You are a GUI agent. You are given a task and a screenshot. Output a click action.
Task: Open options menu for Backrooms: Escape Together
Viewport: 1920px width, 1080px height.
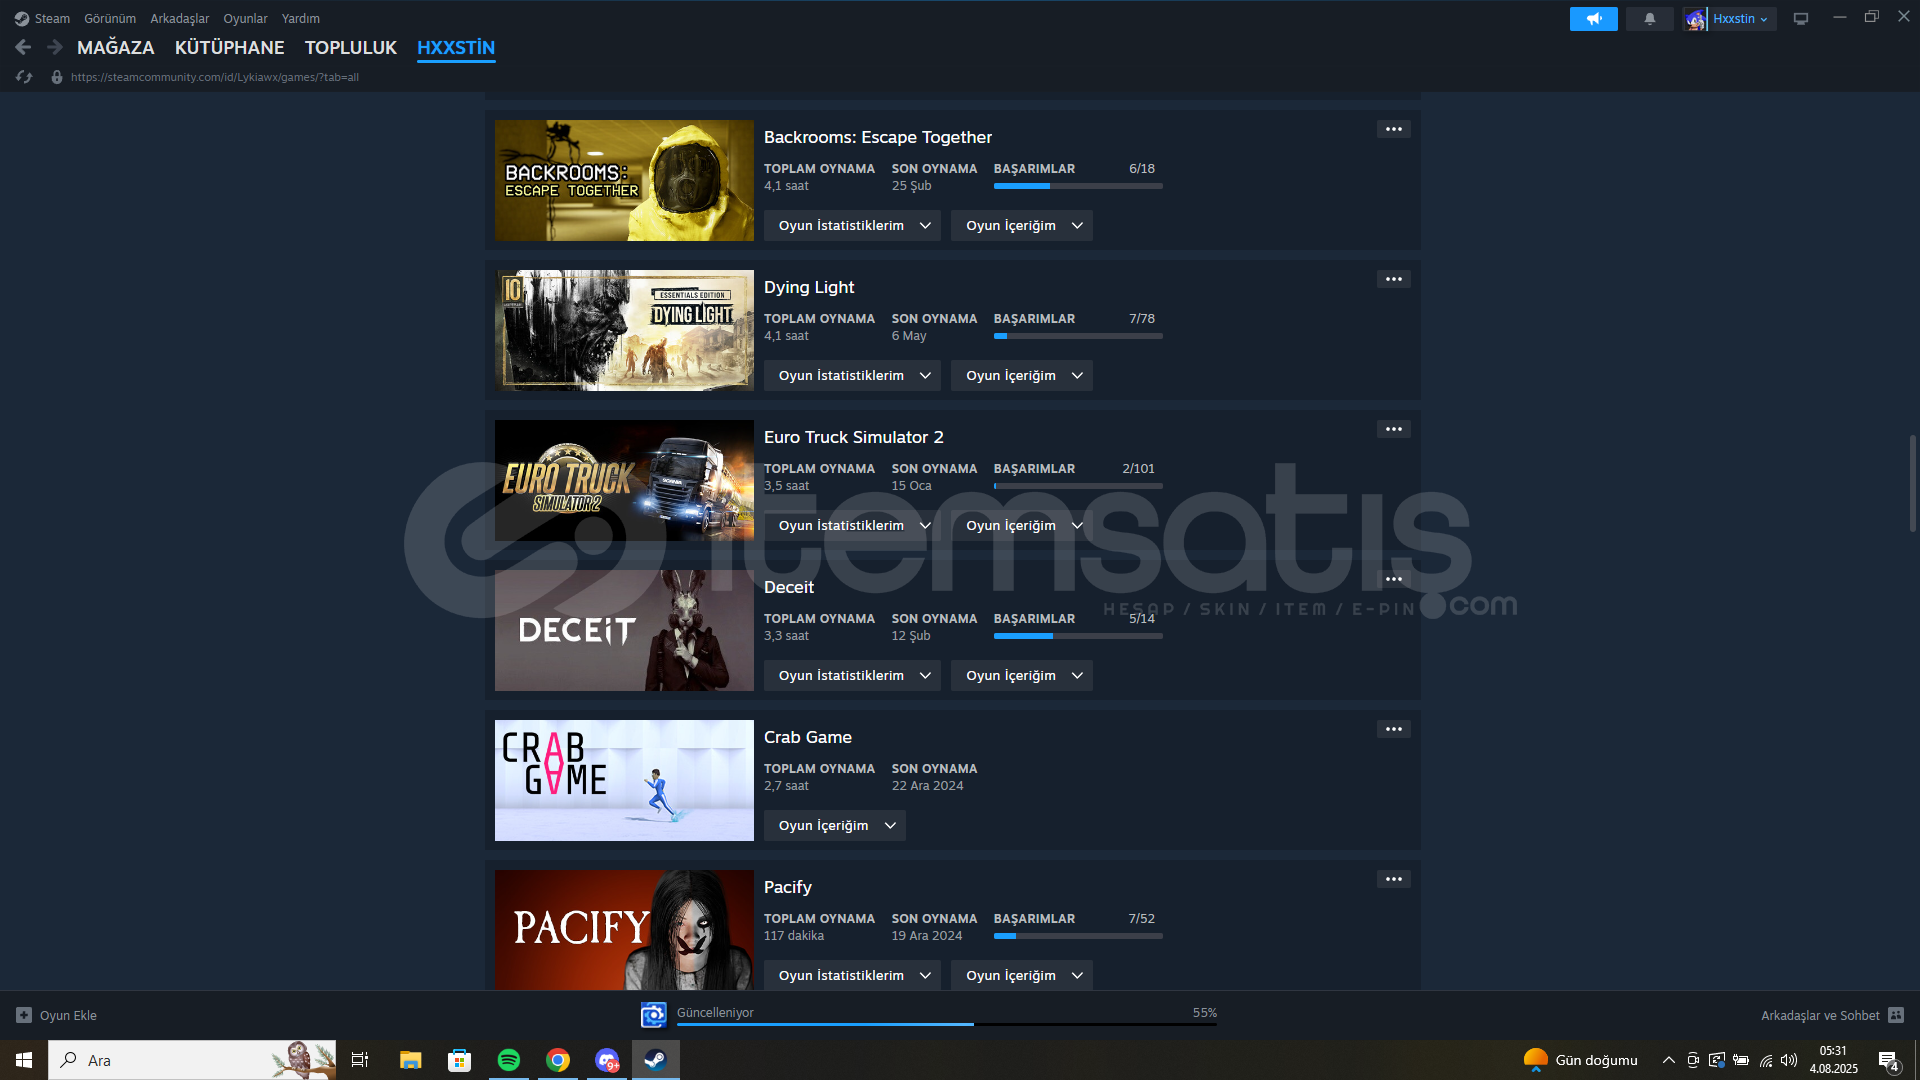point(1394,129)
